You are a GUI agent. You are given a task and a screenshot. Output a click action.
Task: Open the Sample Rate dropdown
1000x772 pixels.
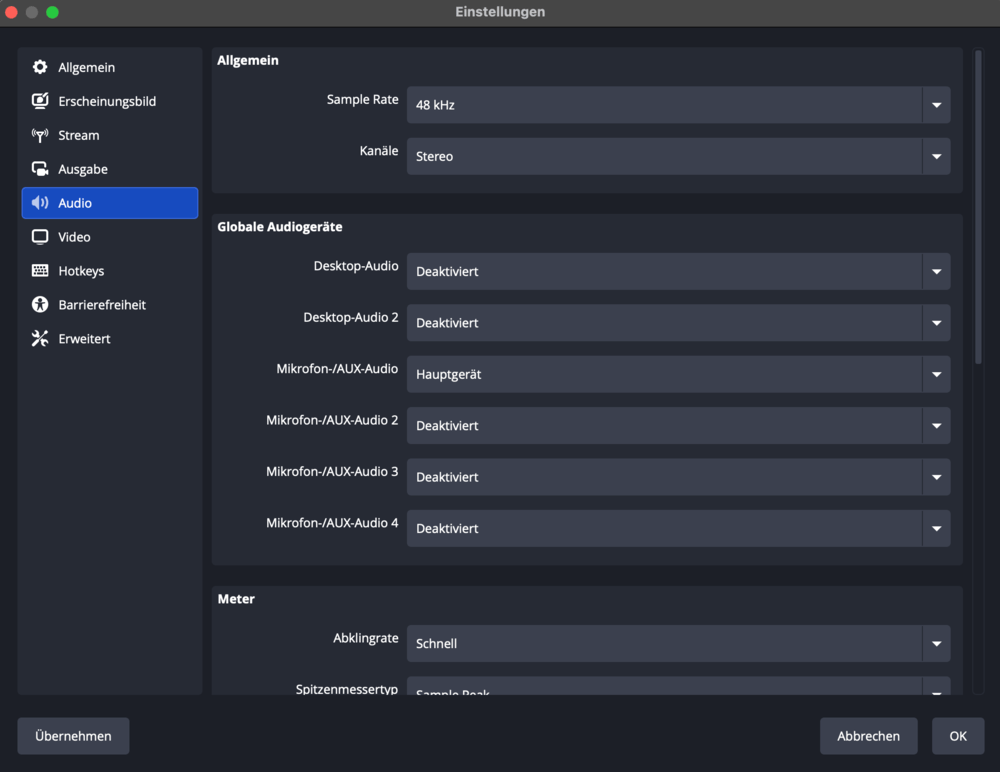click(677, 105)
